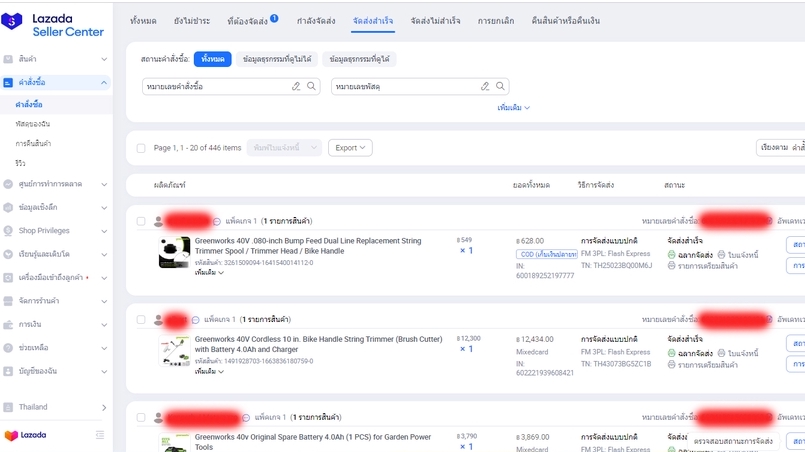Click the จัดการร้านค้า sidebar icon

(x=8, y=301)
